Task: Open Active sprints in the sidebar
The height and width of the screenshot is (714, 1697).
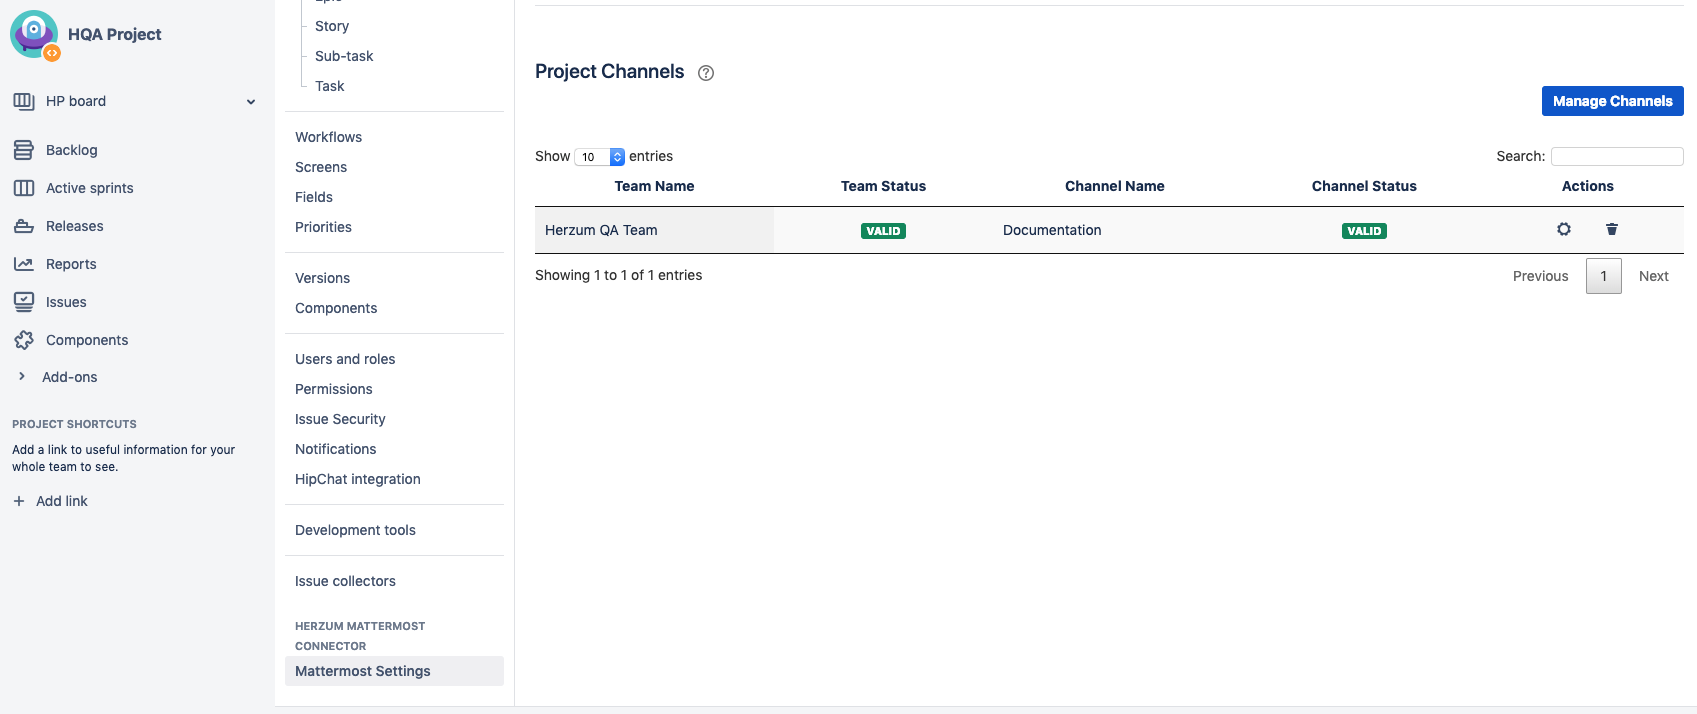Action: click(89, 188)
